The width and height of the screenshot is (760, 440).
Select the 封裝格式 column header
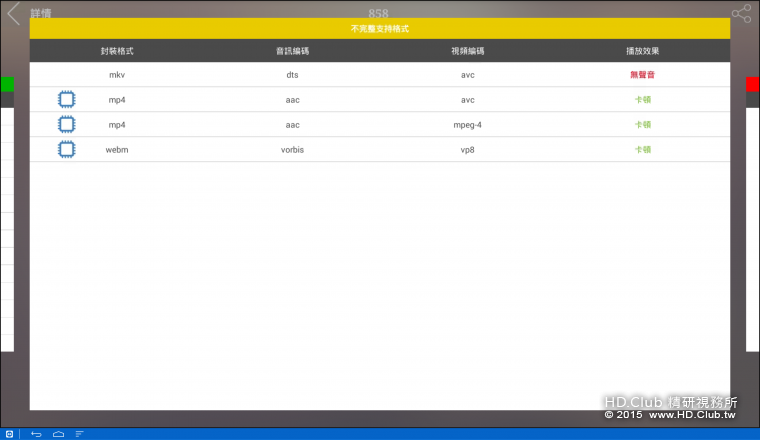click(117, 51)
